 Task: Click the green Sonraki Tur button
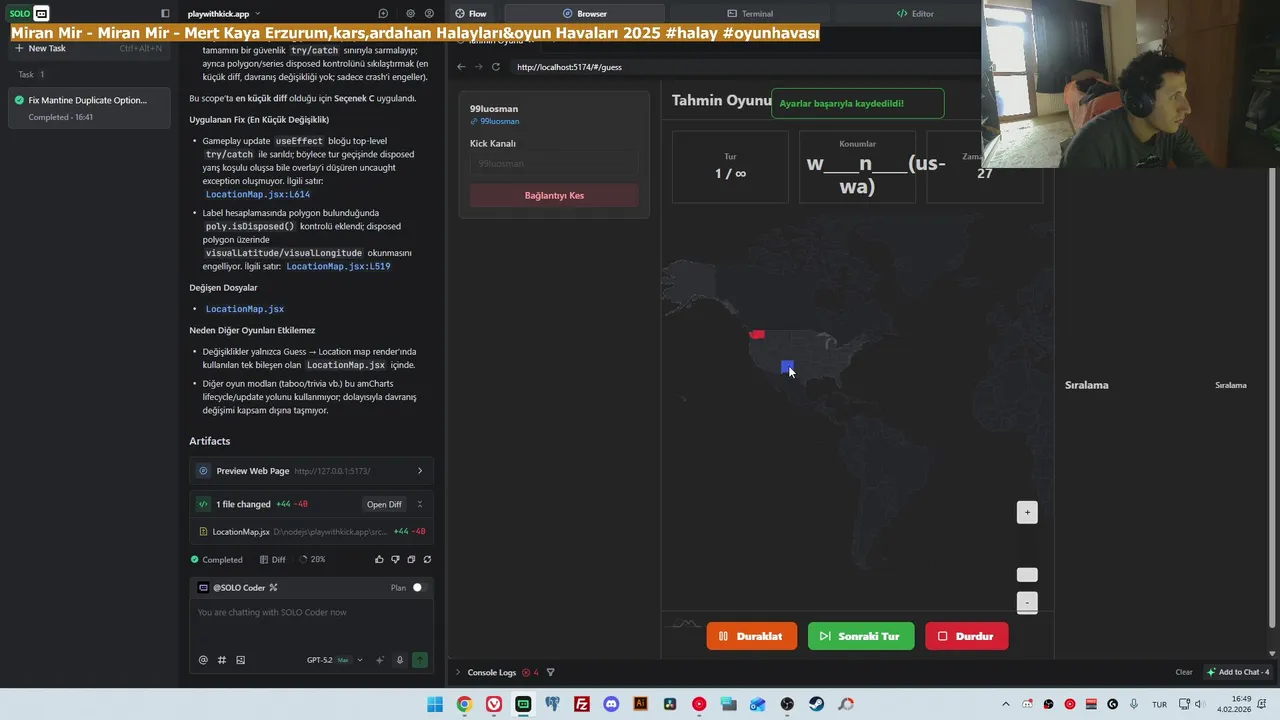[861, 636]
